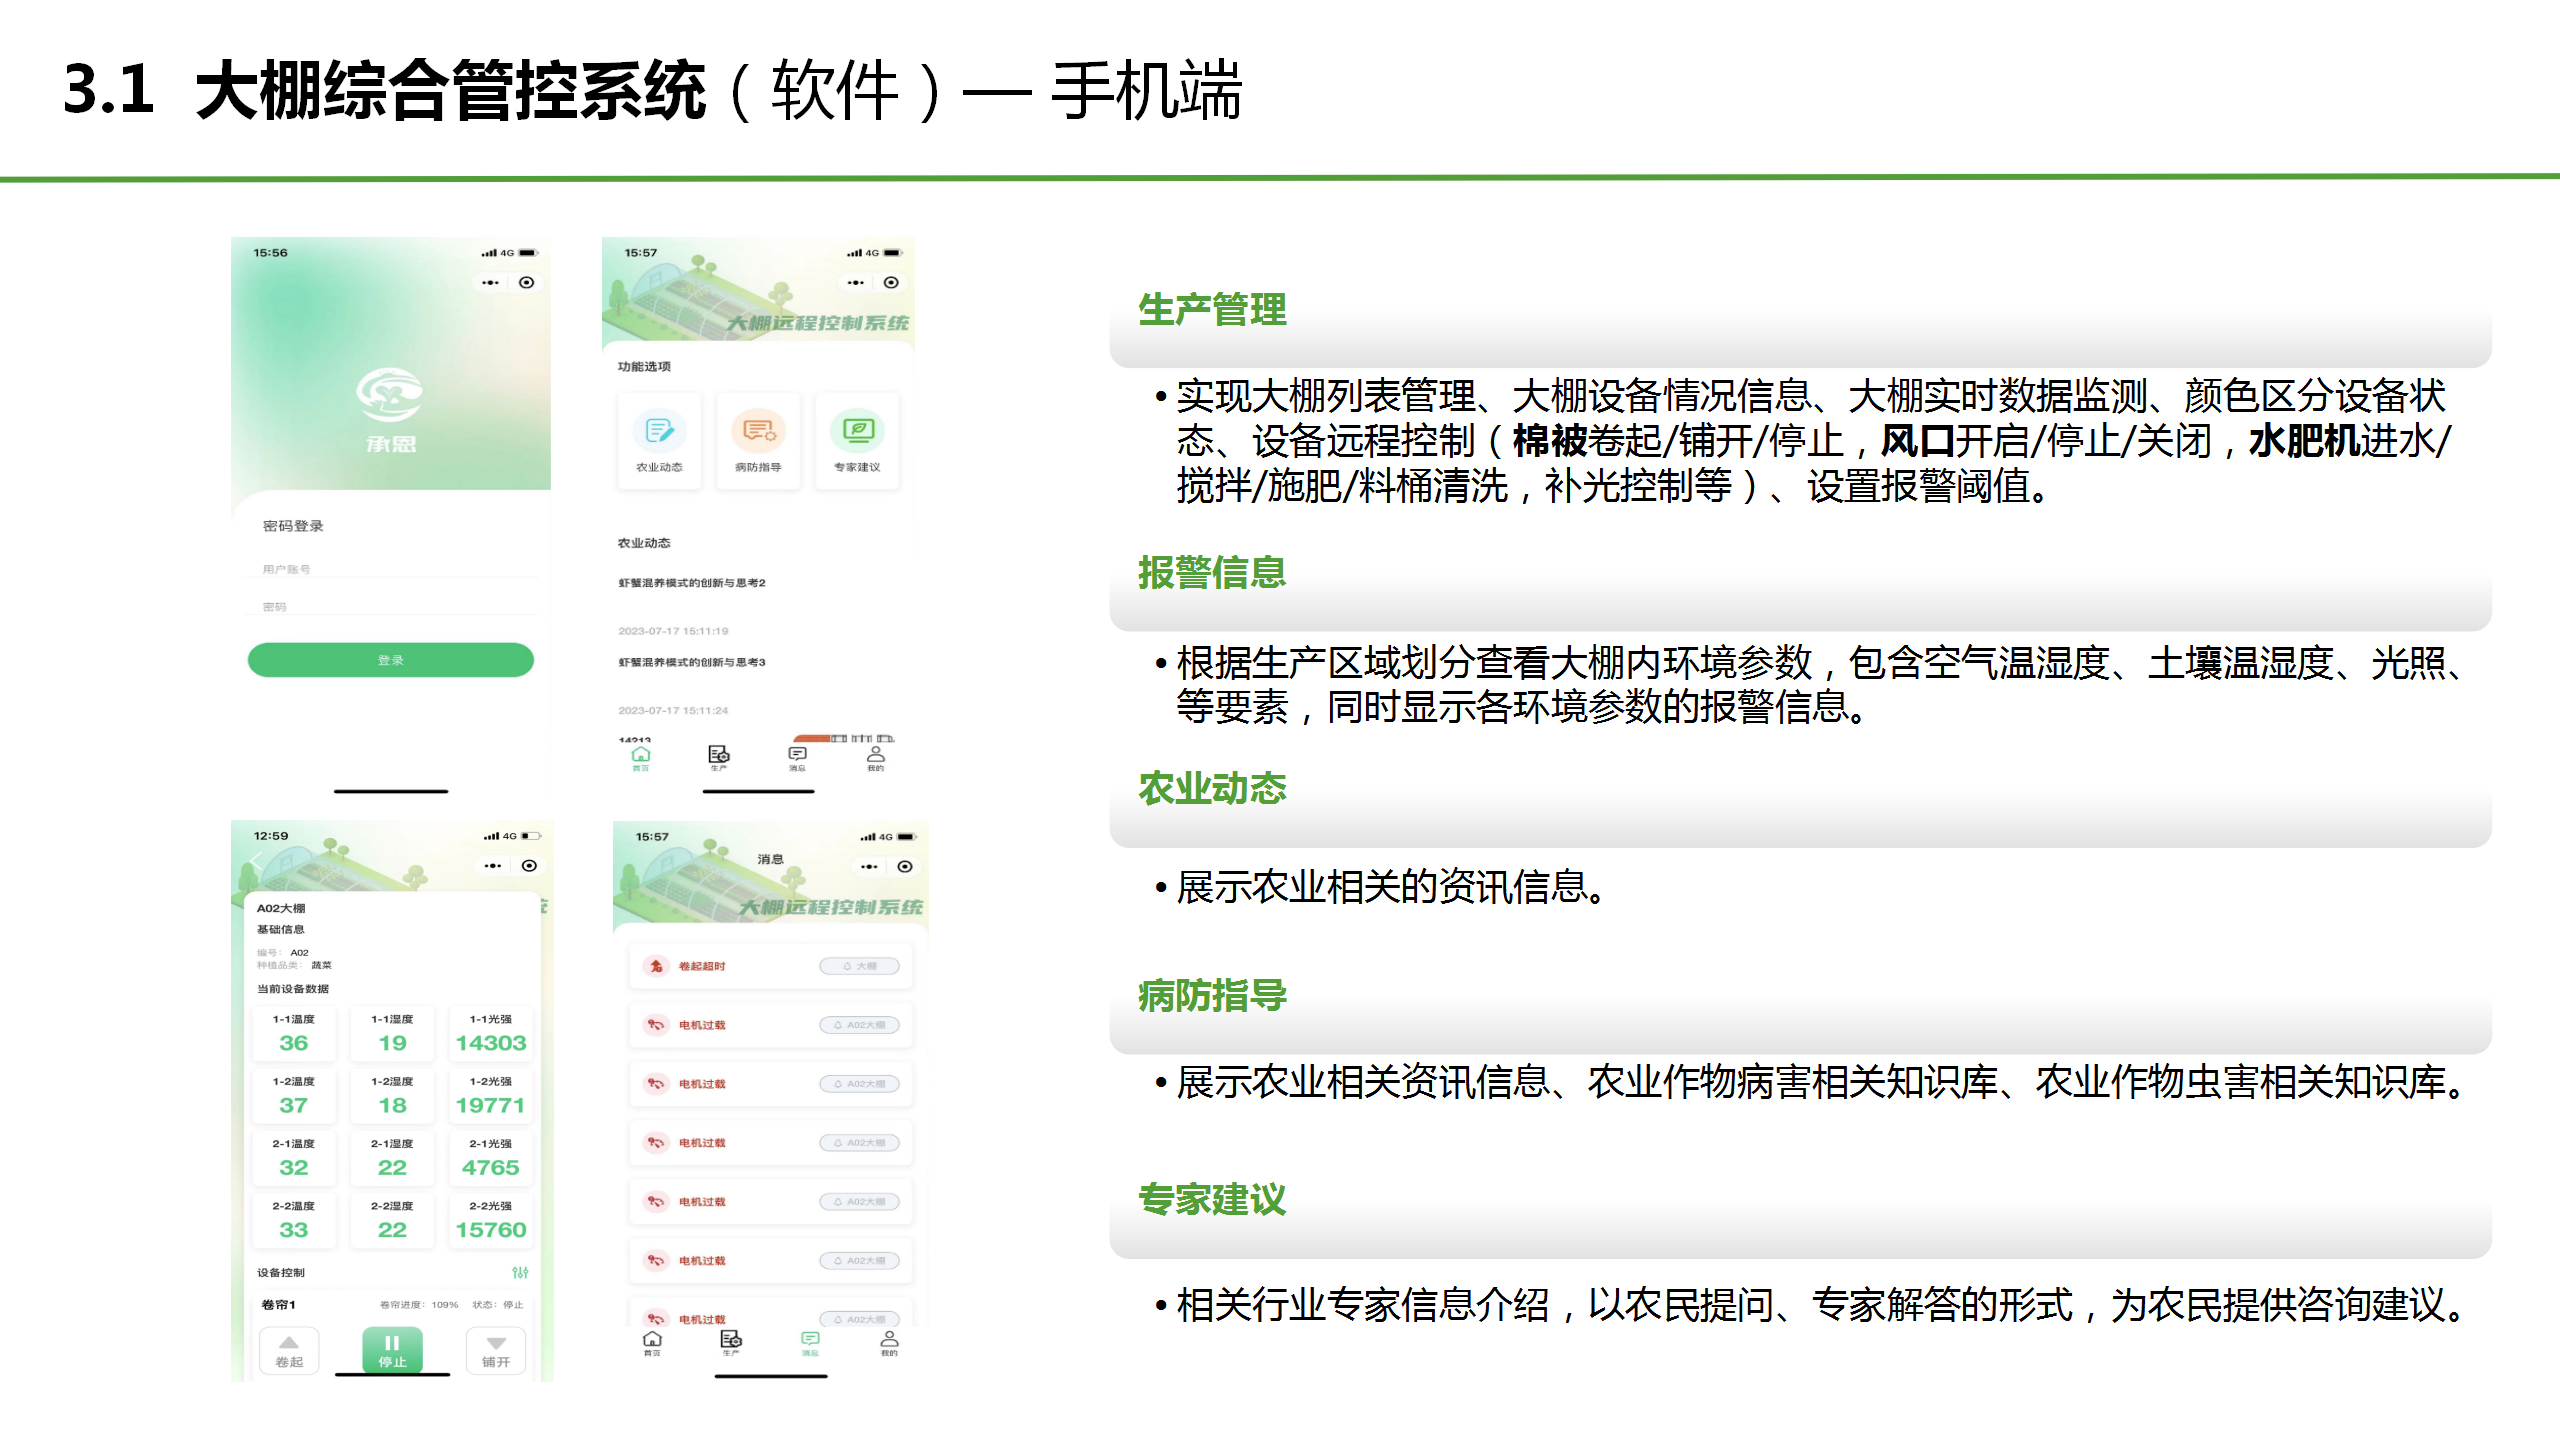Open device control settings sliders icon
The height and width of the screenshot is (1440, 2560).
pos(520,1272)
